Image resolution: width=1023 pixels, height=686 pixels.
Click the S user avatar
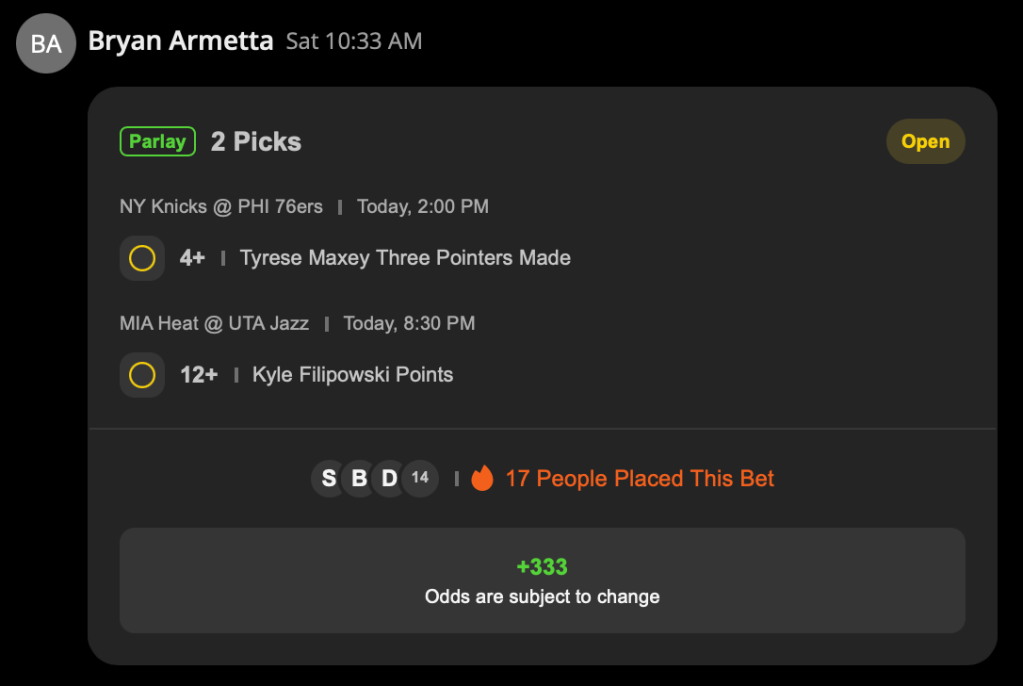click(329, 479)
